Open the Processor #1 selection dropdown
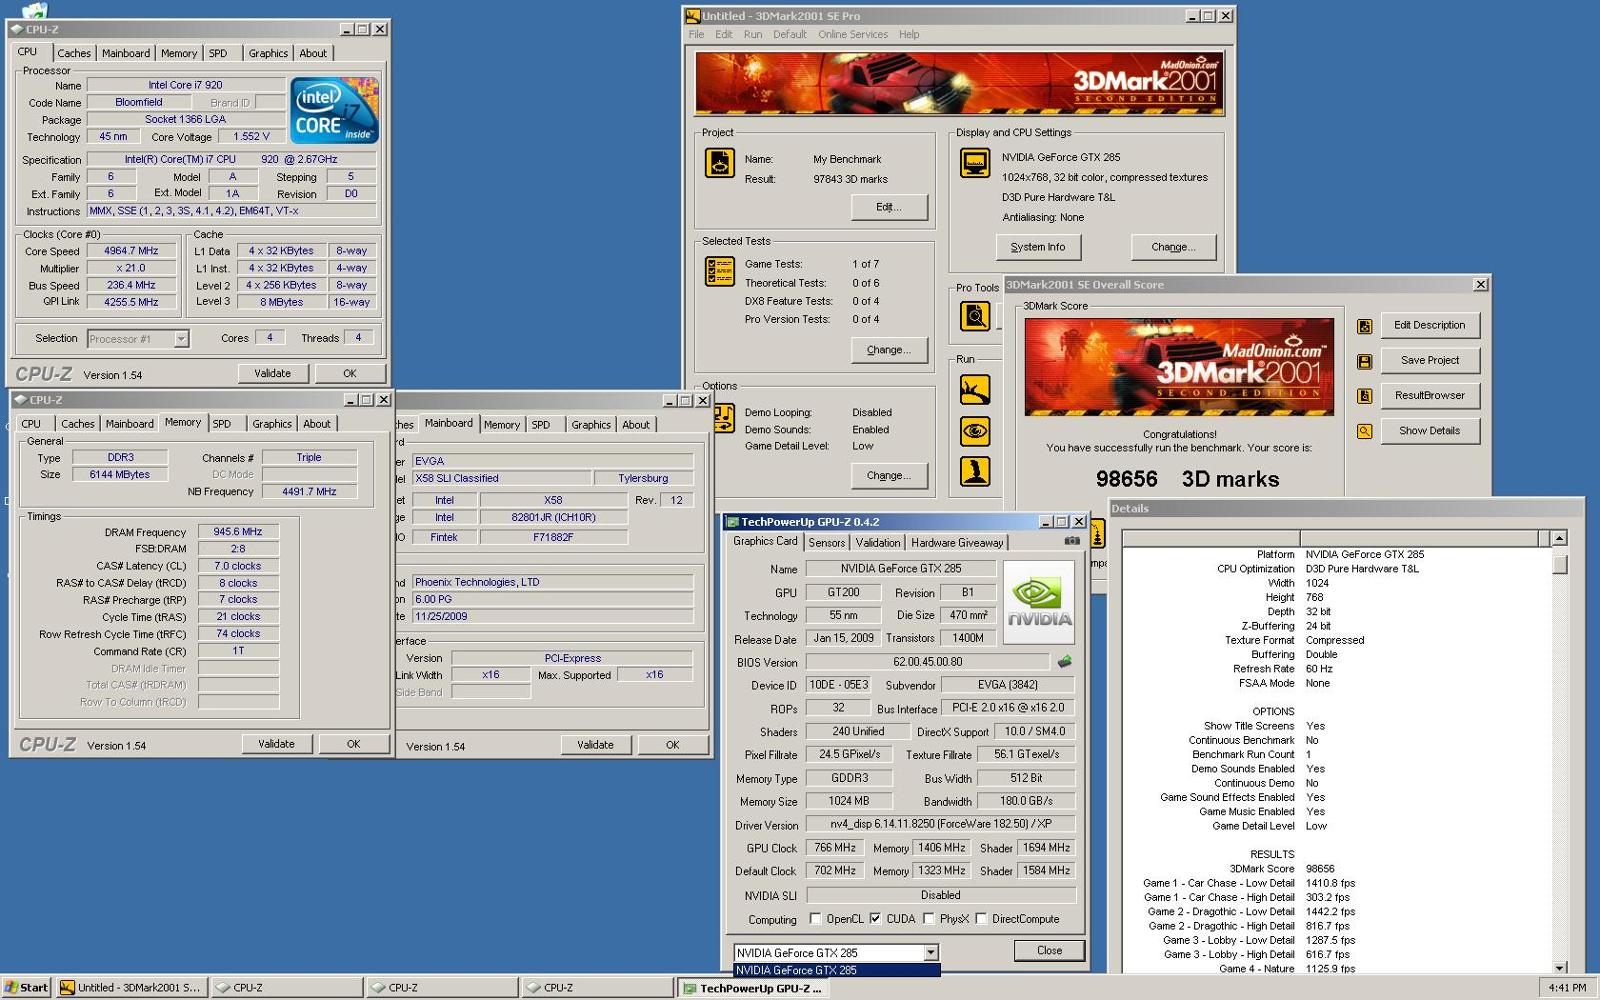Screen dimensions: 1600x1000 click(181, 339)
